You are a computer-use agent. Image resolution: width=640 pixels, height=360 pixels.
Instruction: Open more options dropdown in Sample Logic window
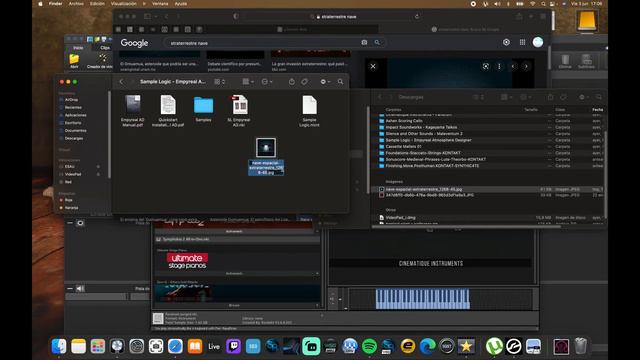pyautogui.click(x=325, y=82)
